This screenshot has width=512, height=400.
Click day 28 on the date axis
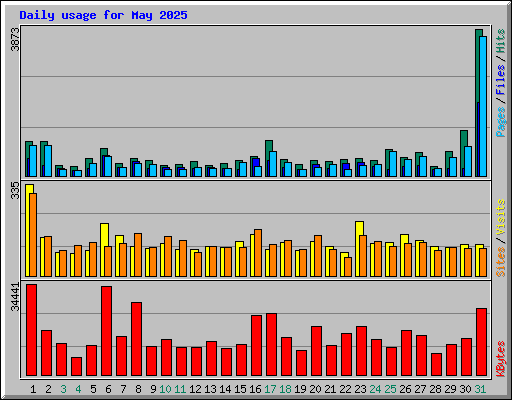tap(435, 389)
